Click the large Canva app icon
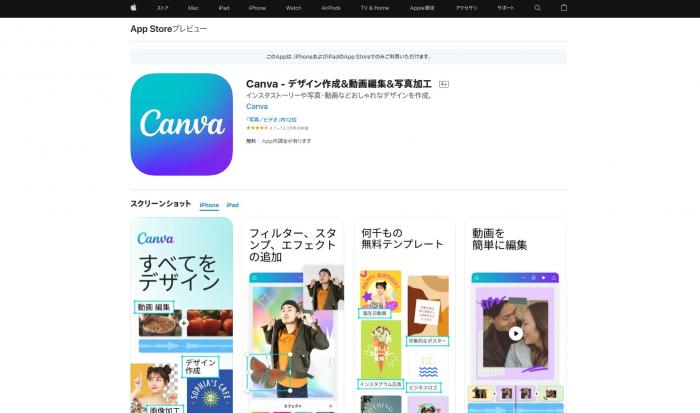Screen dimensions: 700x413 pos(182,125)
